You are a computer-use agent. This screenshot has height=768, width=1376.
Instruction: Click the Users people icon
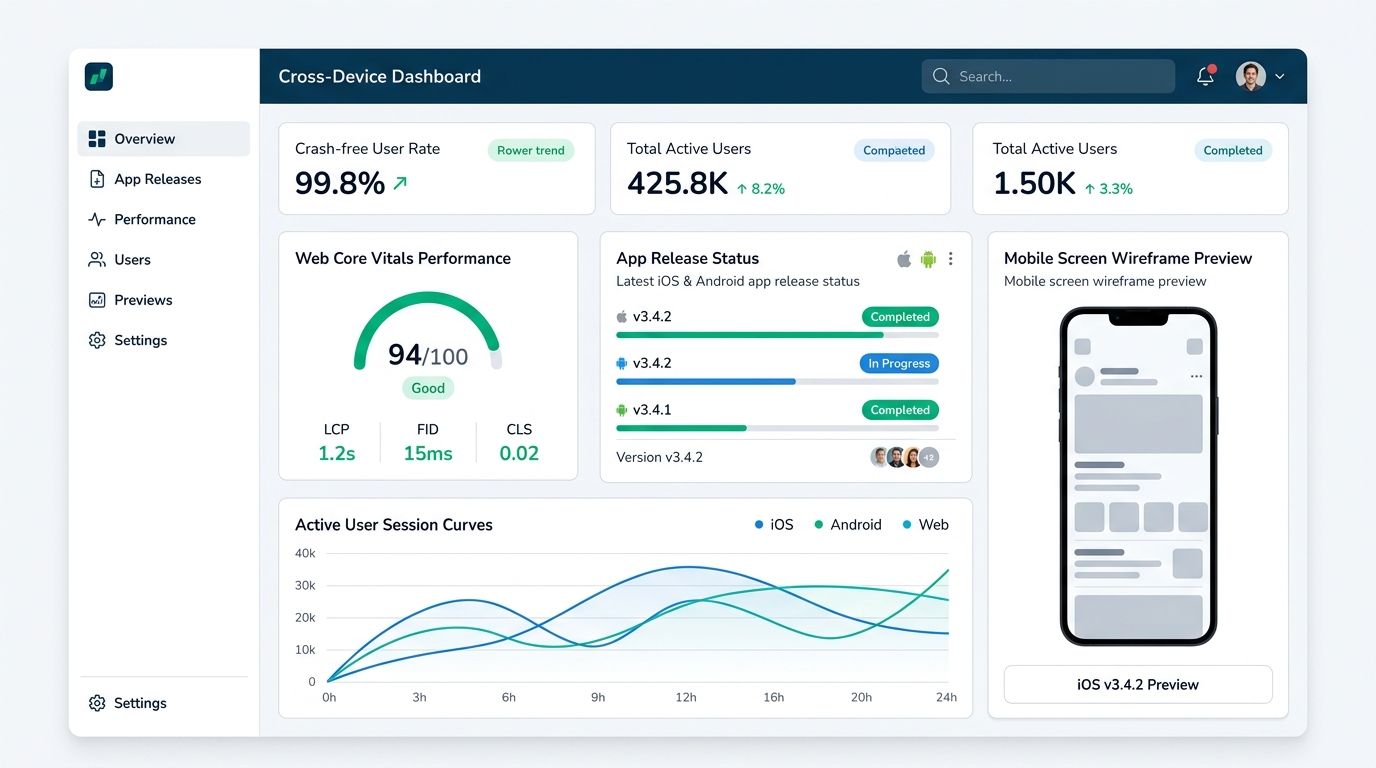click(x=97, y=260)
